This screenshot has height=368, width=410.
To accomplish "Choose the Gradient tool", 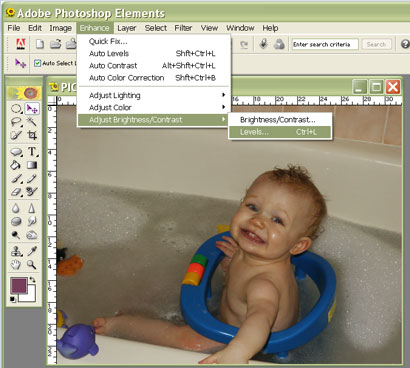I will pyautogui.click(x=32, y=165).
